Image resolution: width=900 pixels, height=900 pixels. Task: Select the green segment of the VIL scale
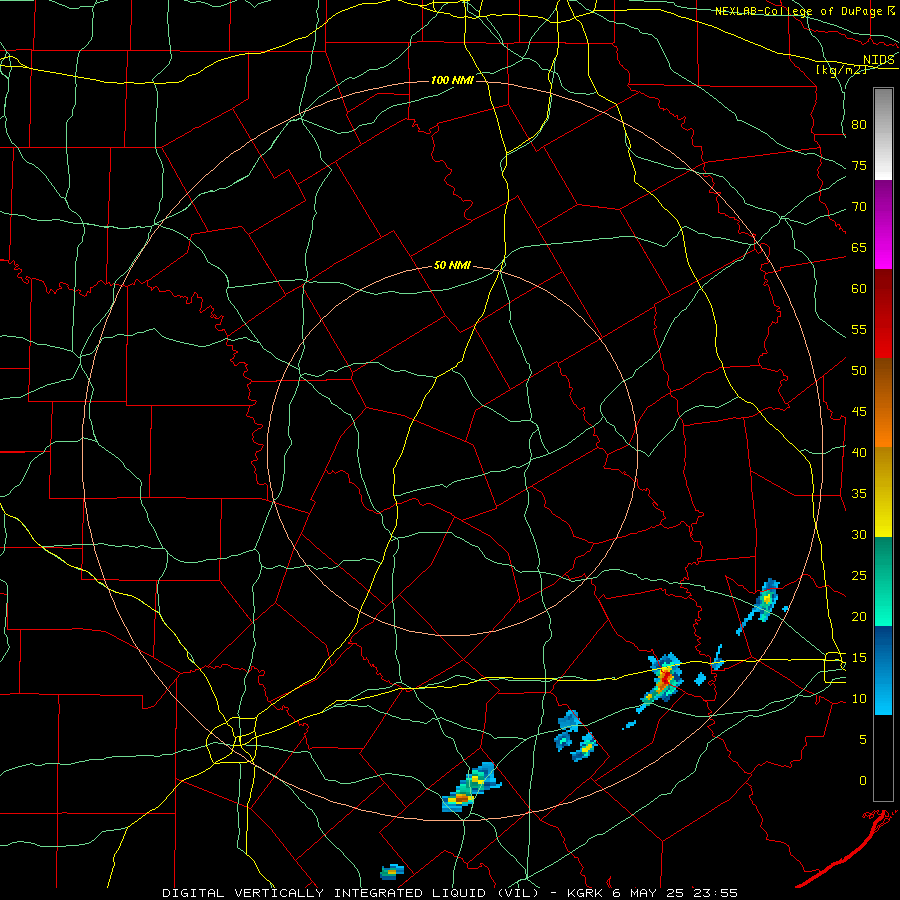[x=883, y=581]
